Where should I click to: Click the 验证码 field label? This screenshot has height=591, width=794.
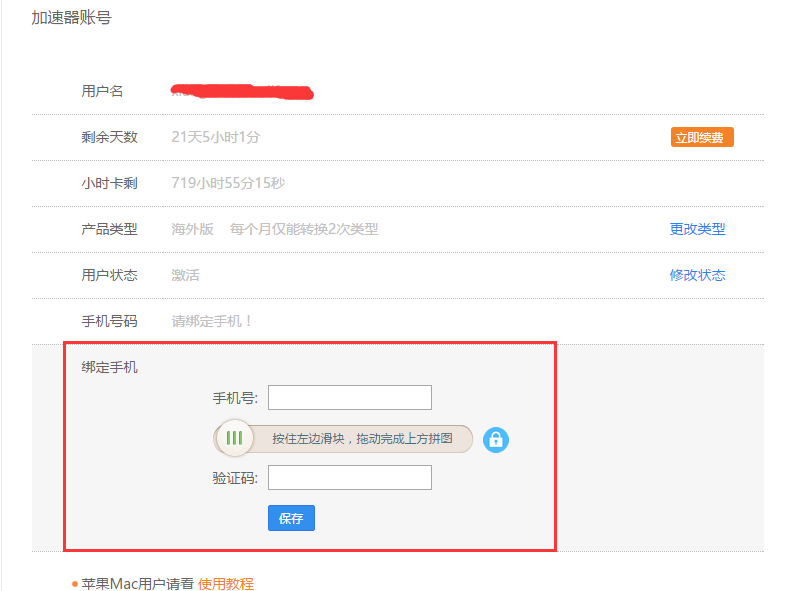click(x=235, y=478)
